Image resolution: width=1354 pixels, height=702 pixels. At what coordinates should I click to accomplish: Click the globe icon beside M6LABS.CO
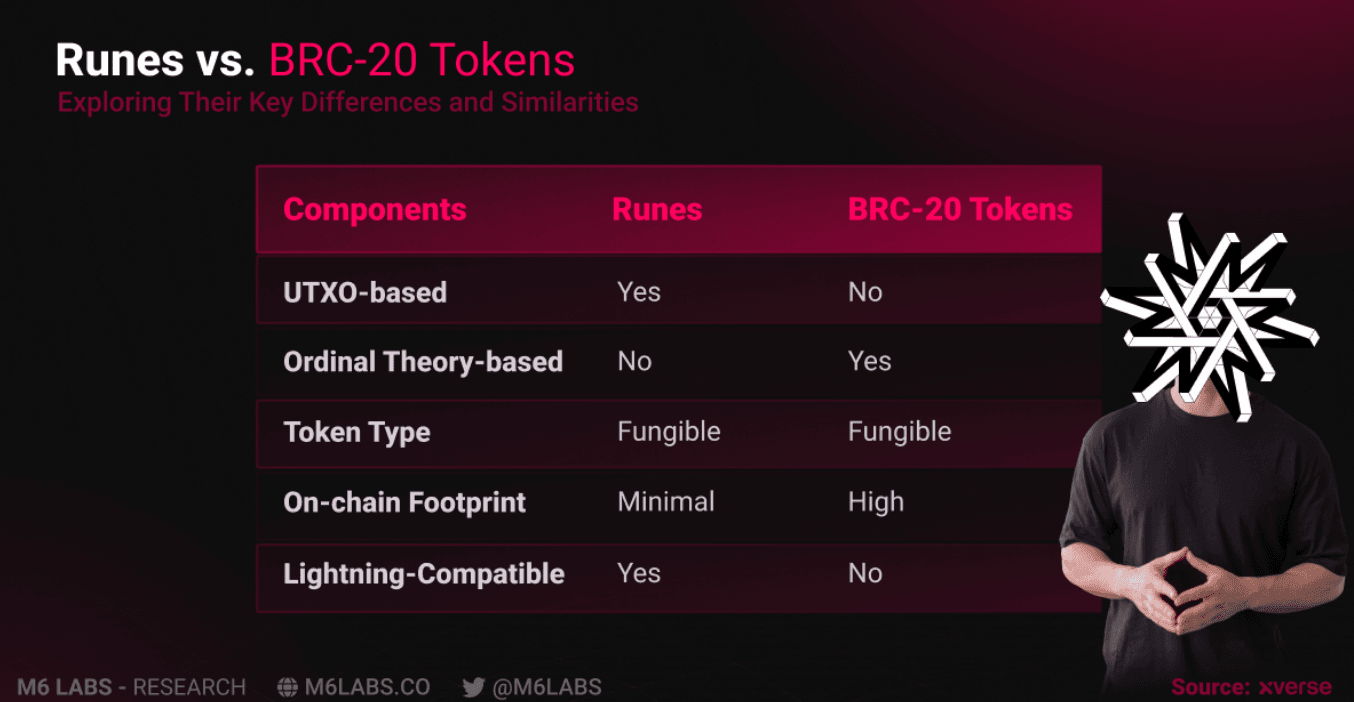[x=287, y=687]
